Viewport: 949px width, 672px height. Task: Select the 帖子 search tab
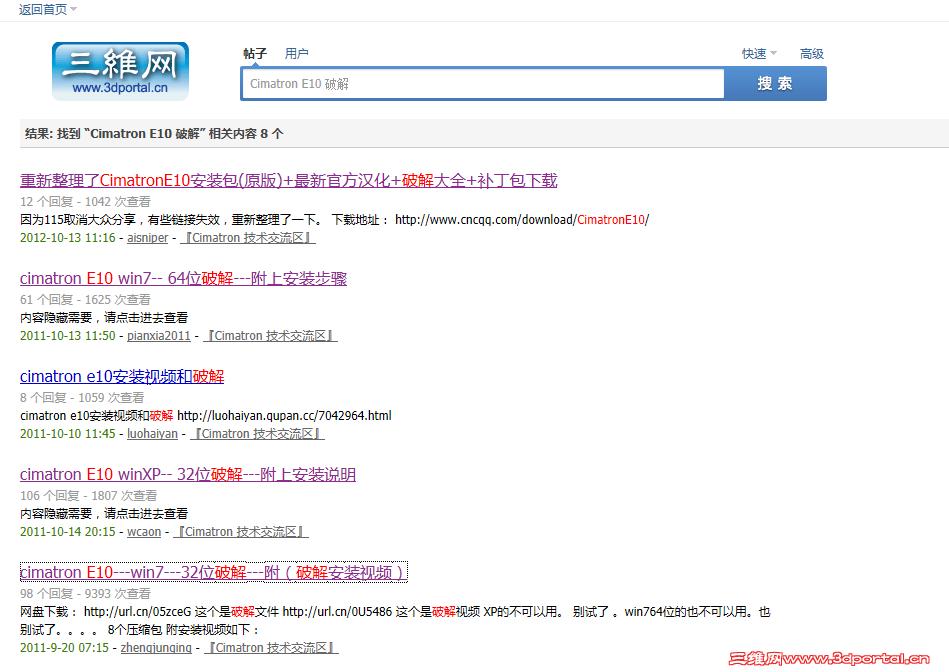(x=255, y=53)
